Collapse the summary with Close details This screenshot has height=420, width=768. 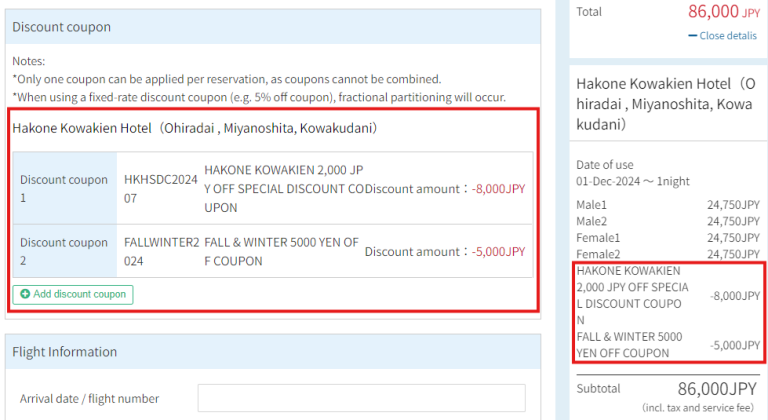[728, 36]
